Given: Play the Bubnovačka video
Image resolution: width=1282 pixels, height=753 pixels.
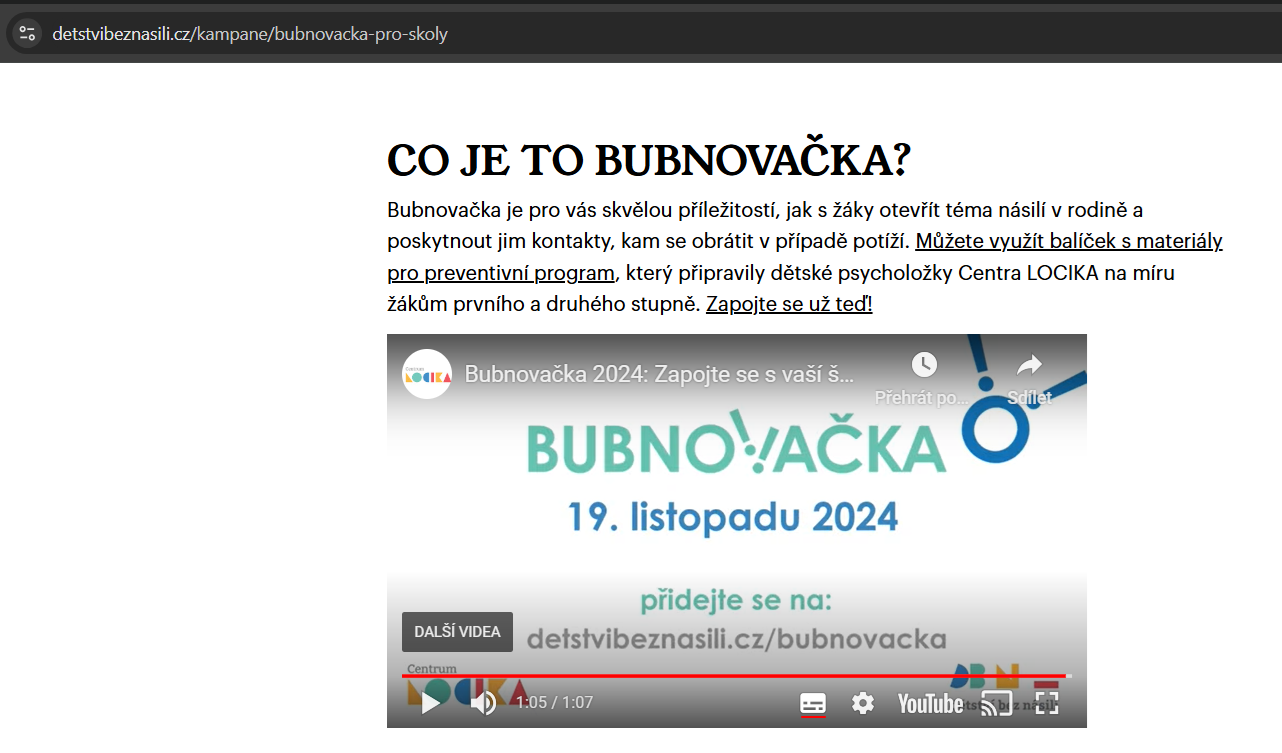Looking at the screenshot, I should (x=431, y=703).
